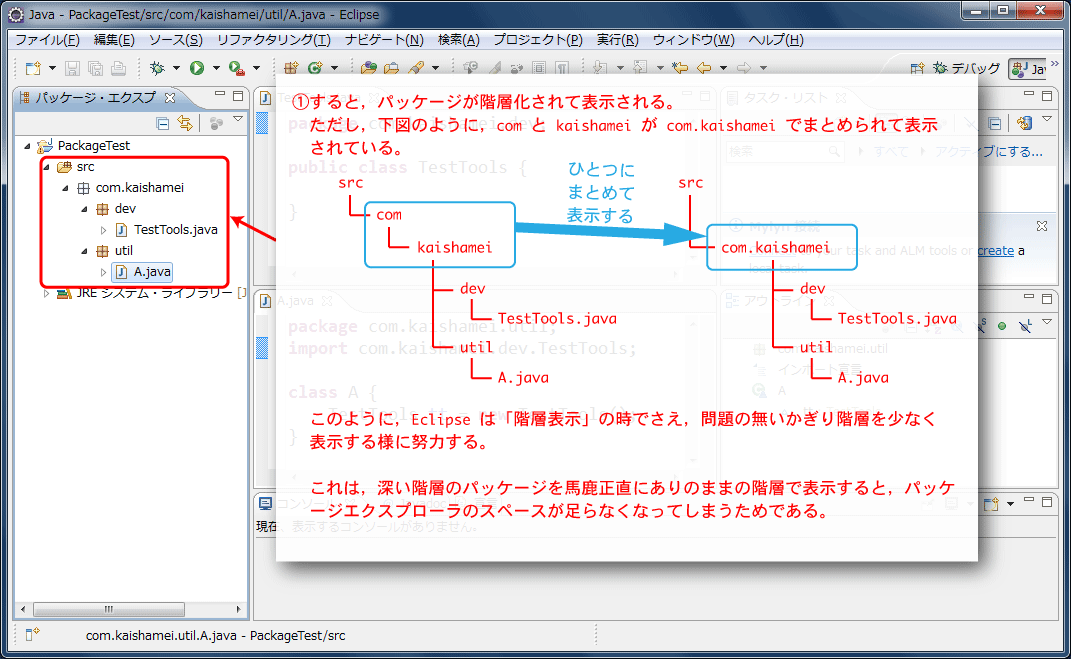Expand the TestTools.java tree node
Screen dimensions: 1071x659
(x=103, y=230)
